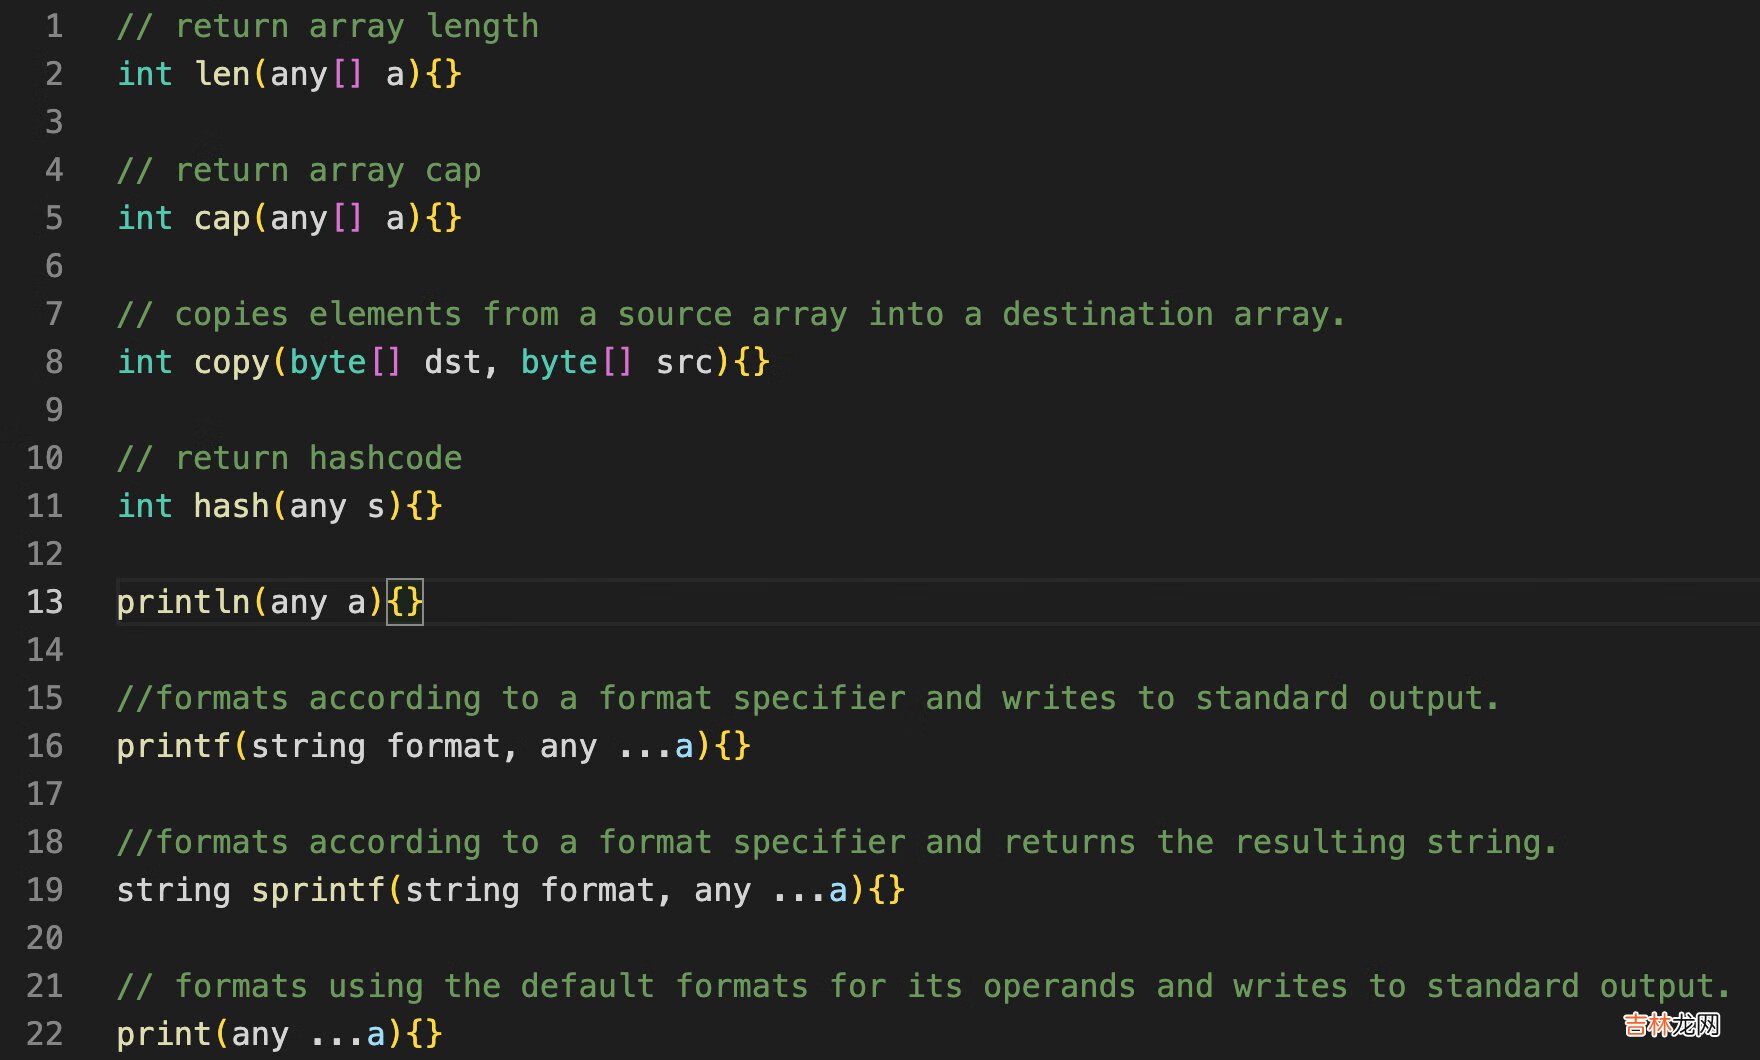Click line number 13 in the gutter

click(45, 602)
